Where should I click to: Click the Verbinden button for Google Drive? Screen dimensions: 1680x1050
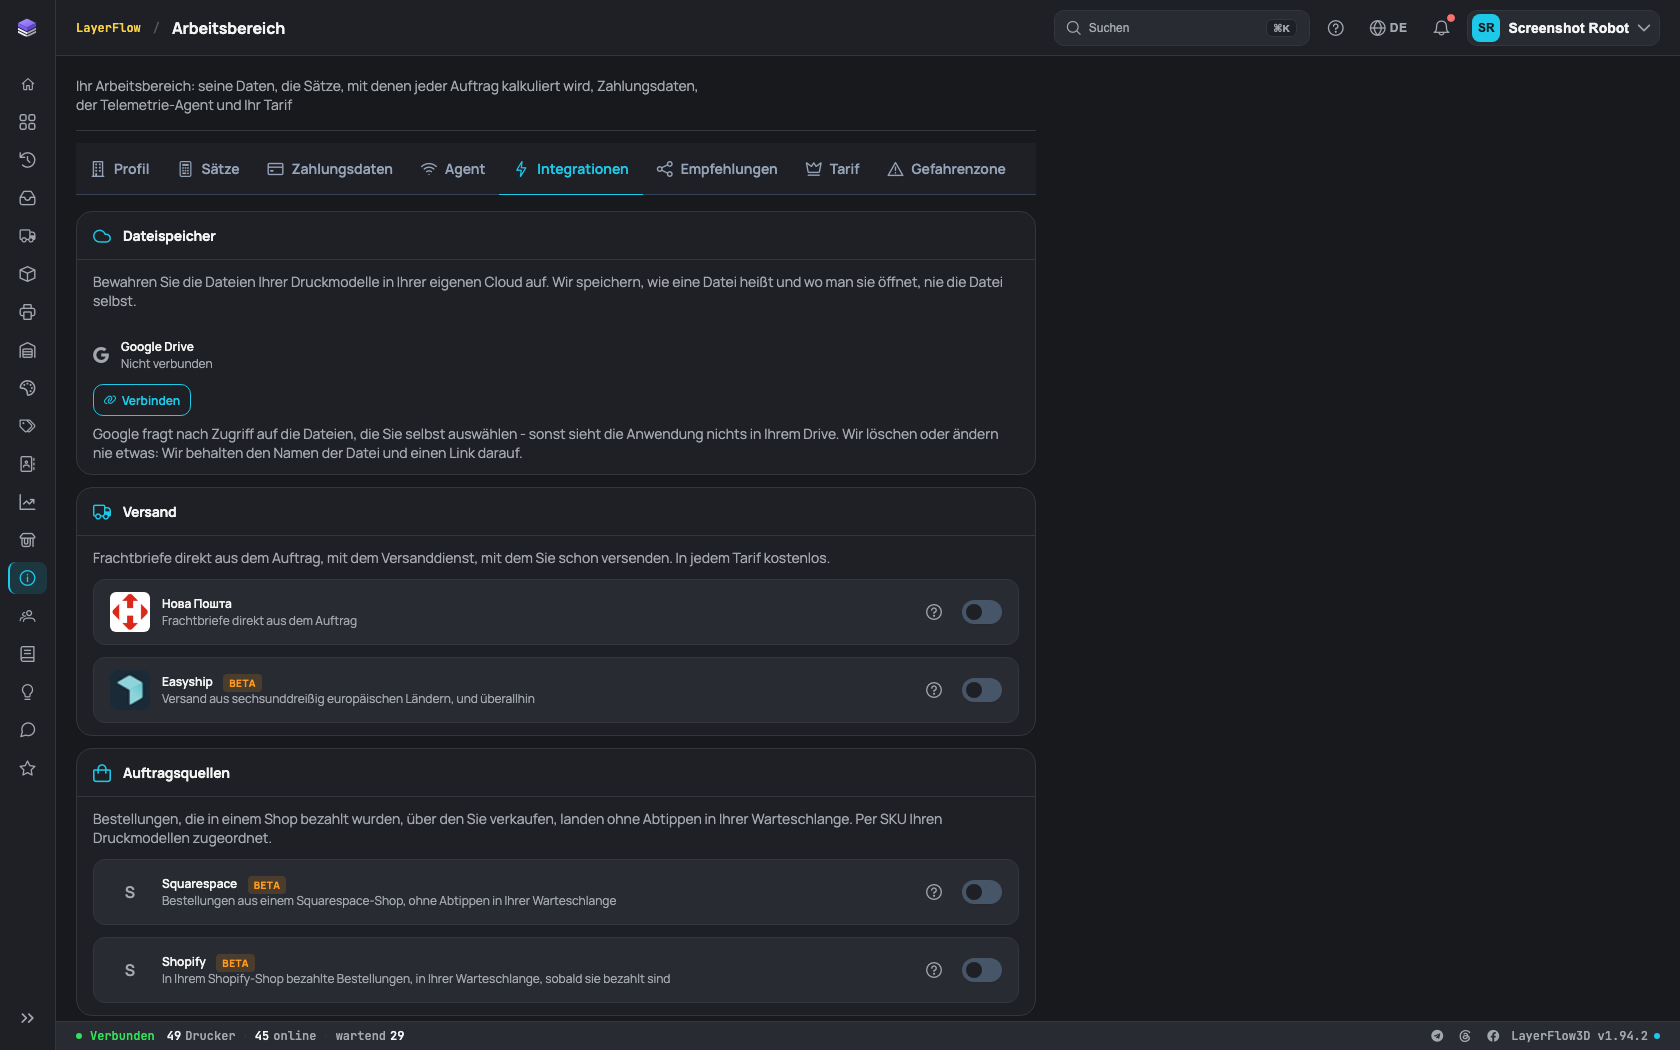coord(142,400)
